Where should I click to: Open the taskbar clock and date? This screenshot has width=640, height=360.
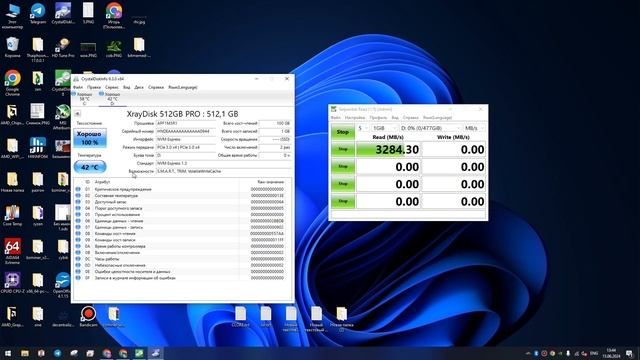[x=611, y=353]
